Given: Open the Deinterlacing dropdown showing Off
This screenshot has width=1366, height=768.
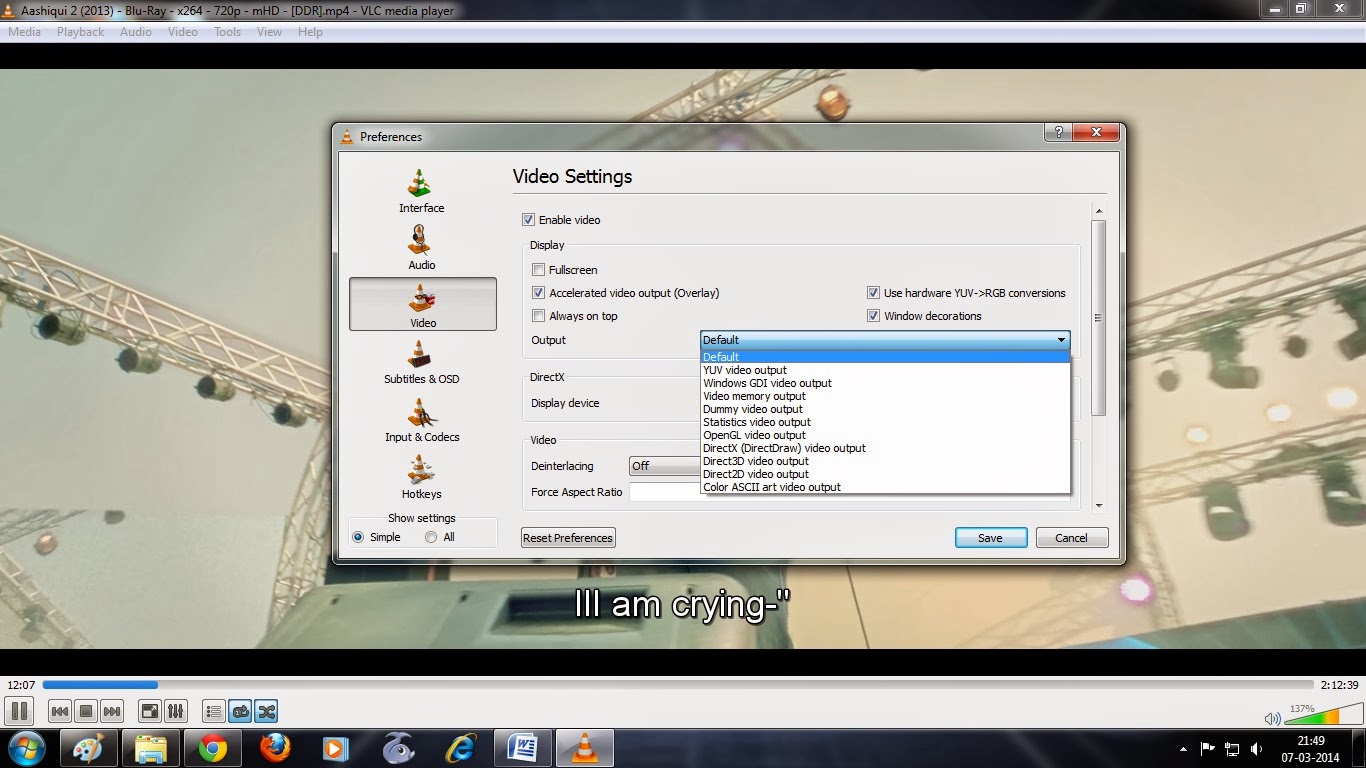Looking at the screenshot, I should [665, 466].
